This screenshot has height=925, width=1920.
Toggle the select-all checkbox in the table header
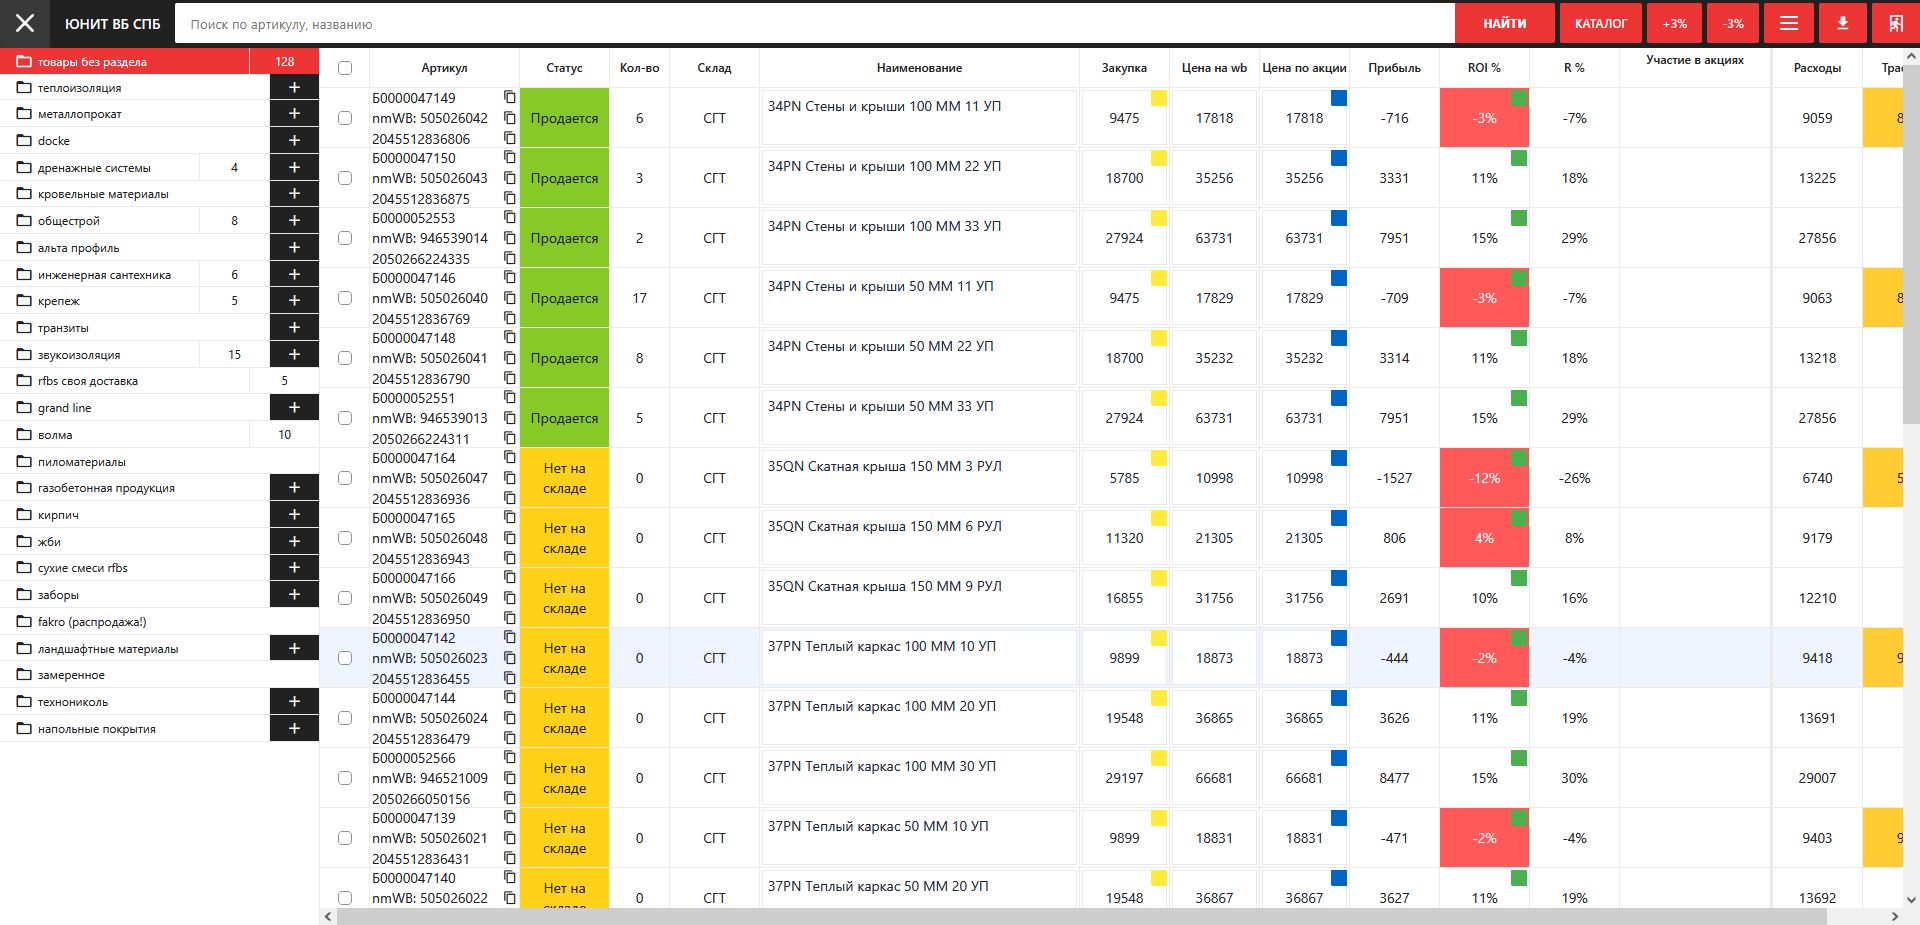tap(345, 68)
